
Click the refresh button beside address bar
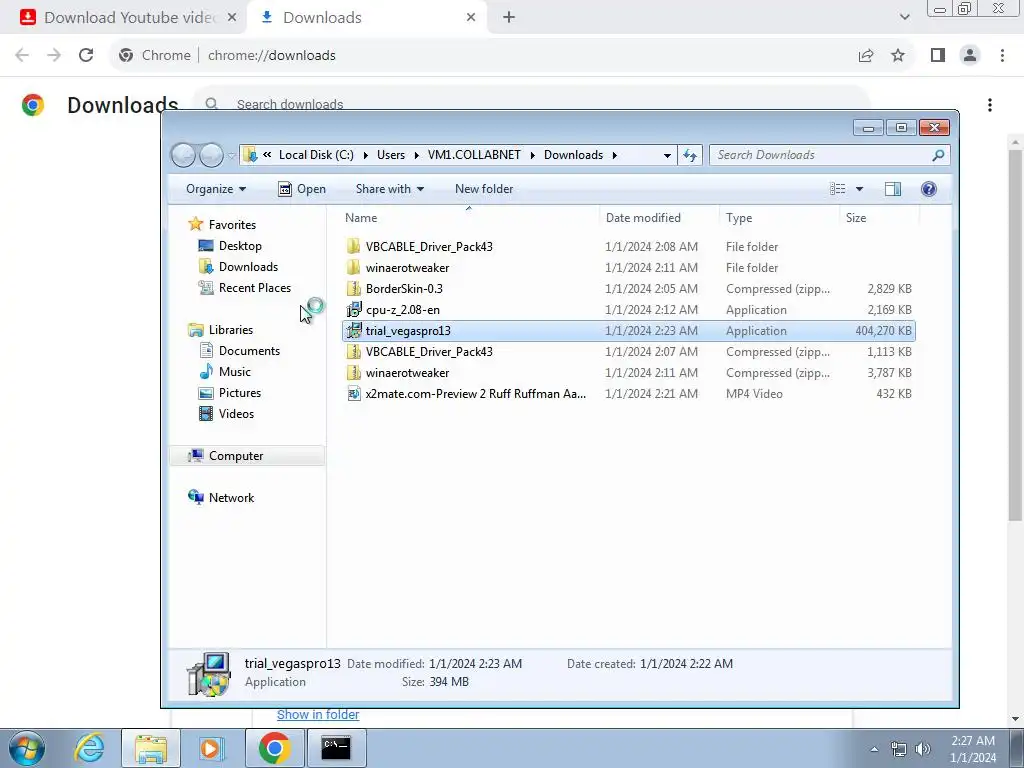pos(690,155)
